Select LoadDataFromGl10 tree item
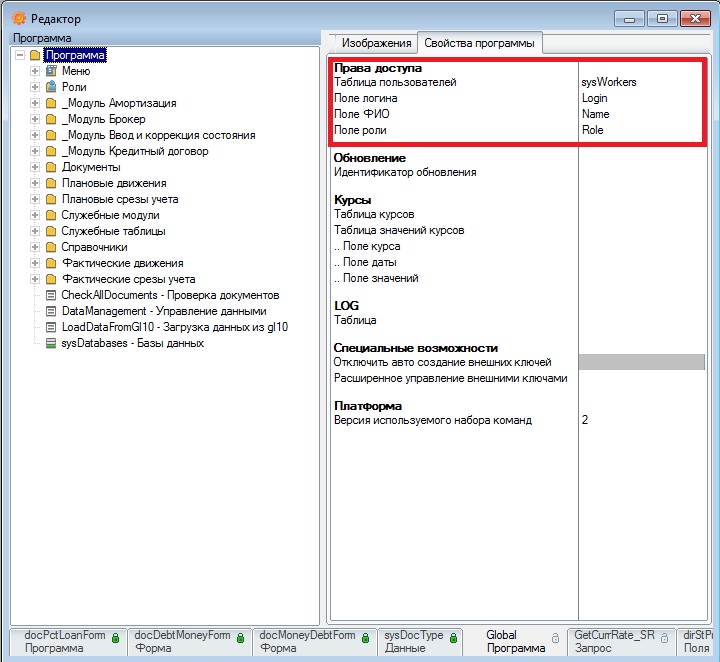Image resolution: width=720 pixels, height=662 pixels. 175,327
